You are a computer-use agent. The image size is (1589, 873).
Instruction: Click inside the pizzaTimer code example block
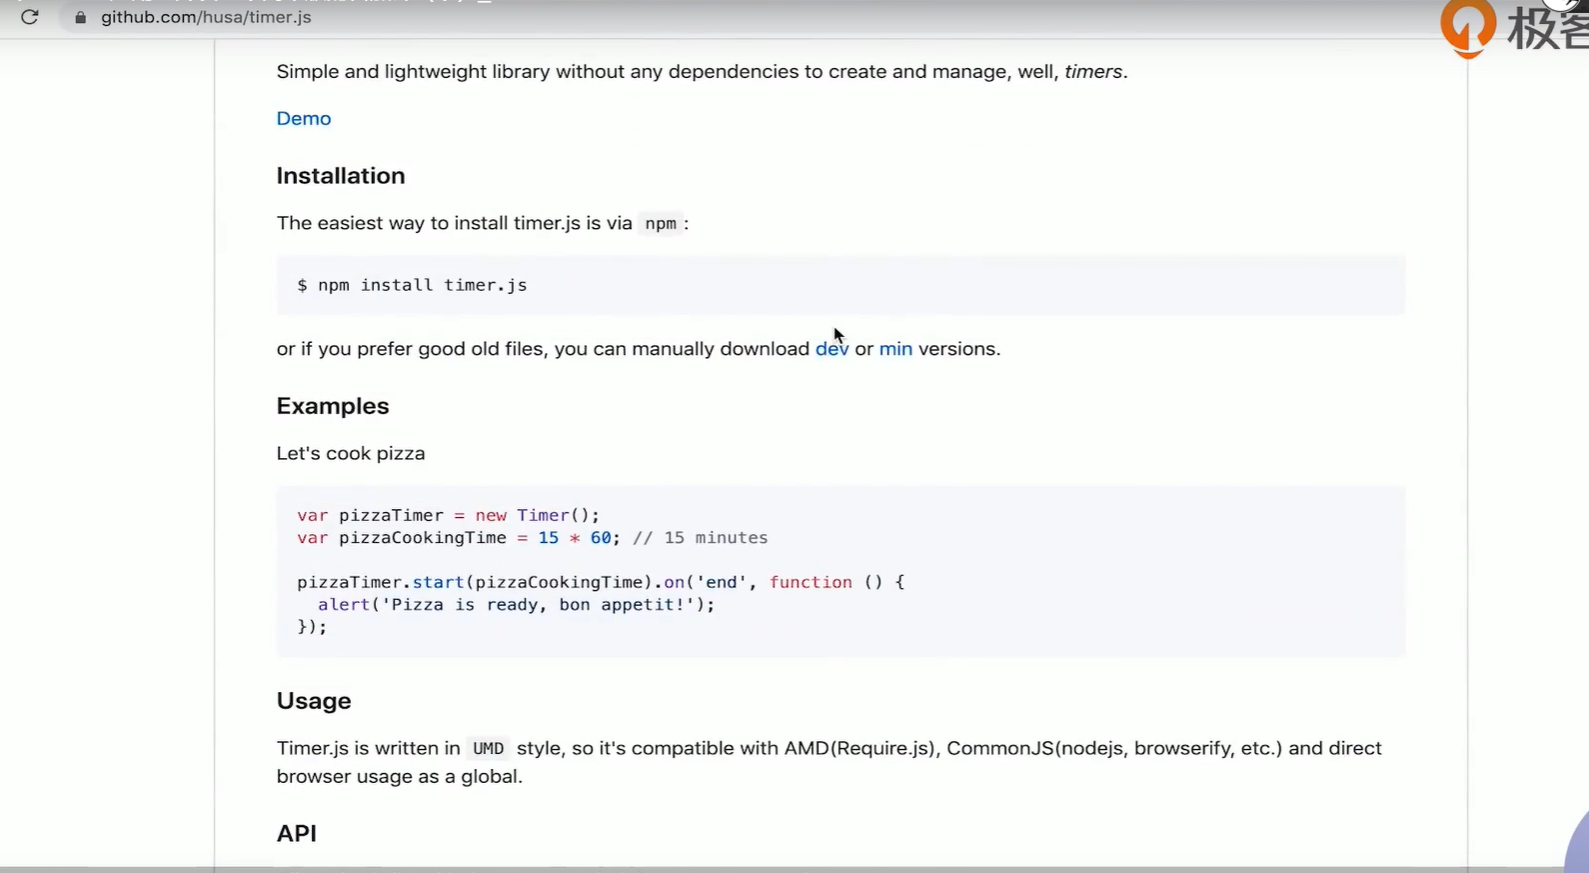pyautogui.click(x=840, y=571)
